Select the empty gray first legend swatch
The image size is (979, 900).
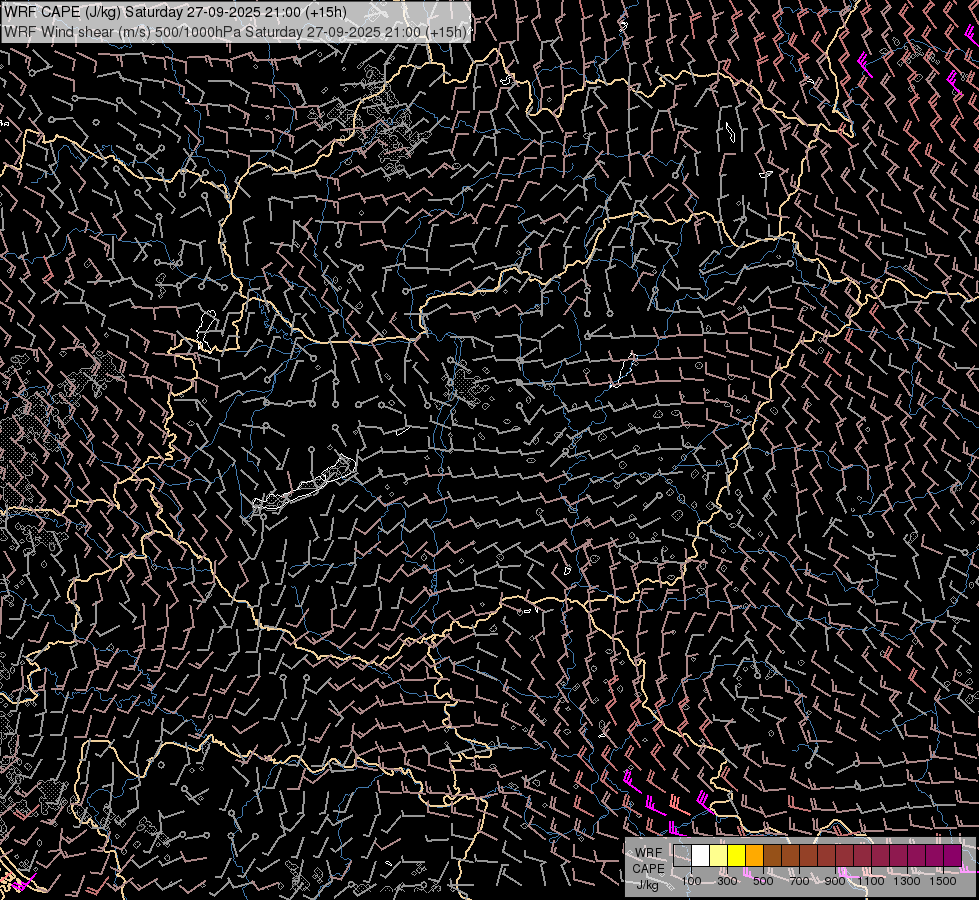pos(682,855)
